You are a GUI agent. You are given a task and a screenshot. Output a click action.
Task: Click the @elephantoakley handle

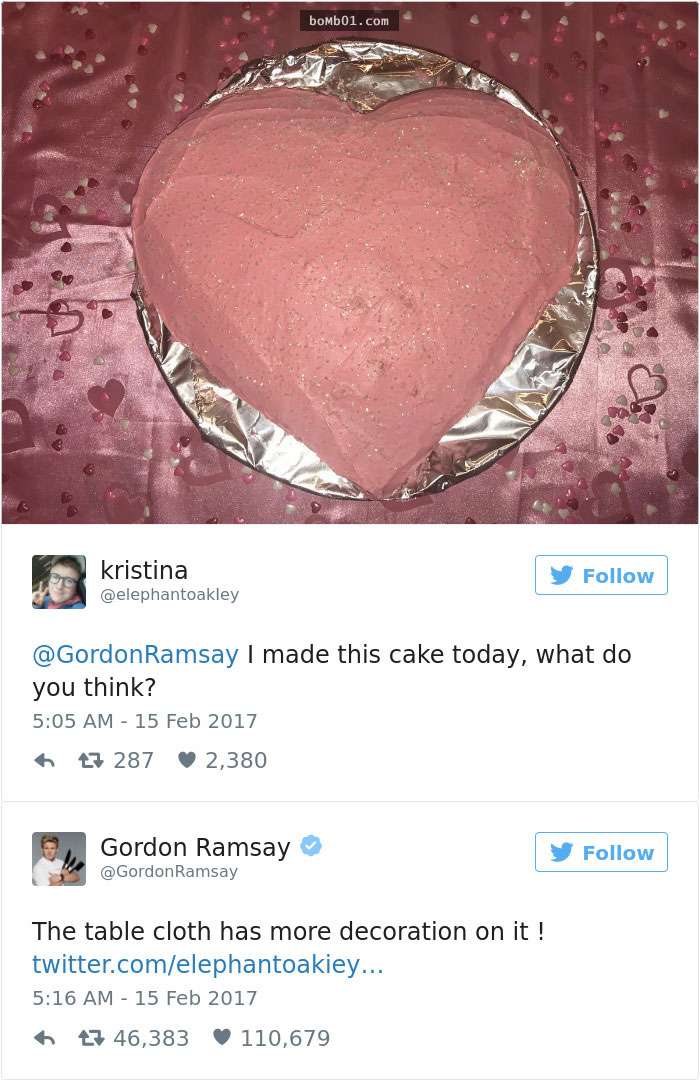170,595
